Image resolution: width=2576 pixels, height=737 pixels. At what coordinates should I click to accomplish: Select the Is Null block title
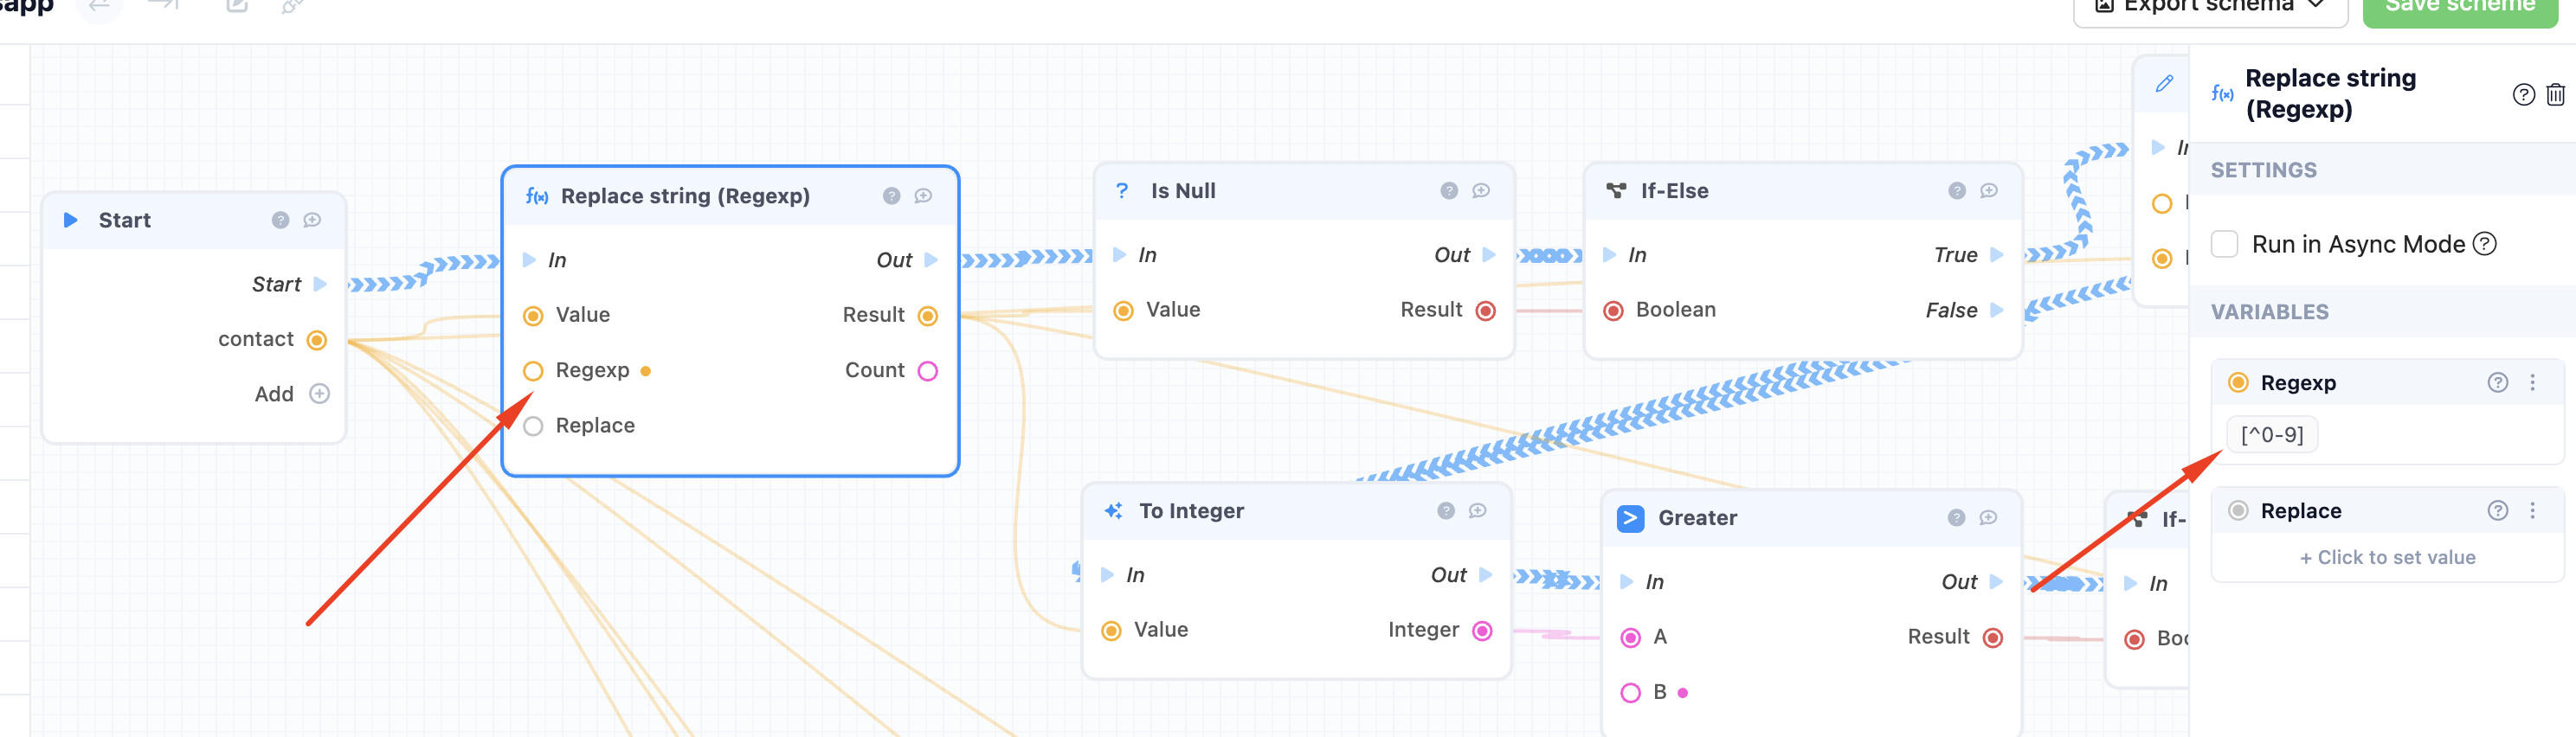pyautogui.click(x=1183, y=191)
